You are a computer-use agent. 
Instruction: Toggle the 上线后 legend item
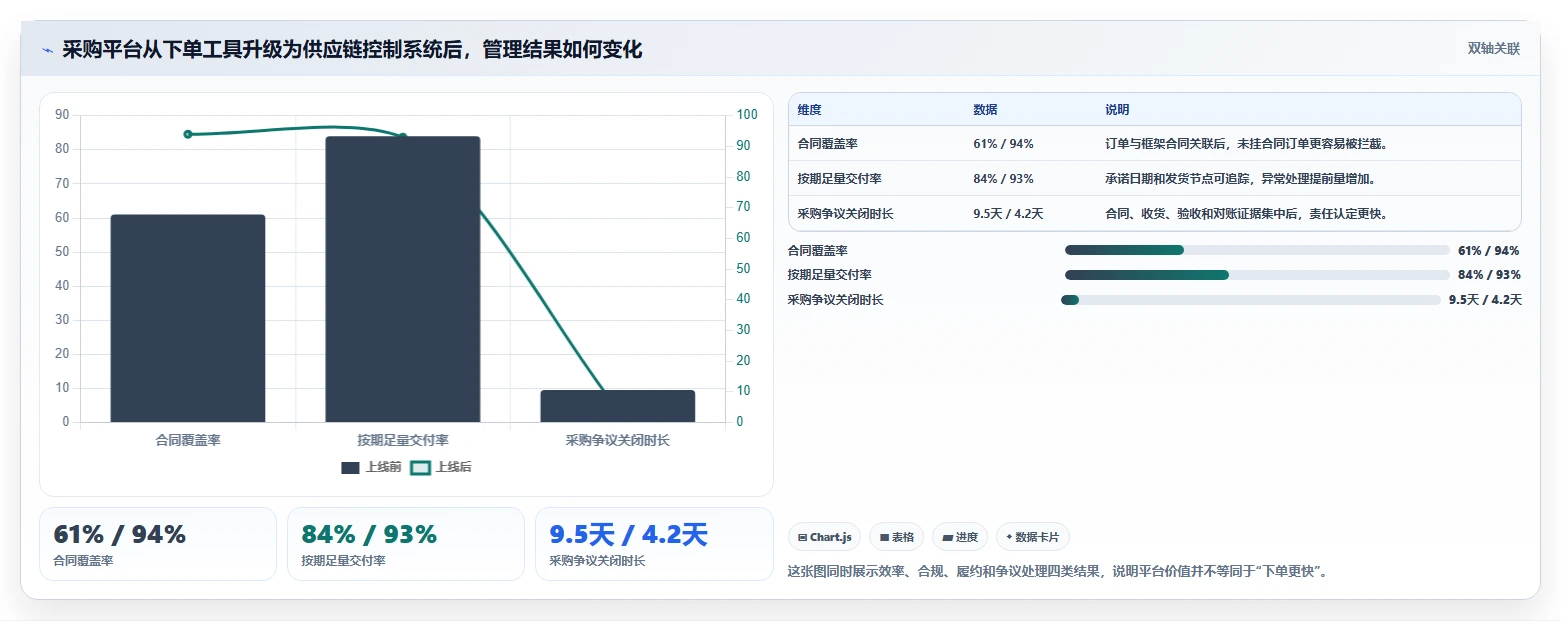coord(441,467)
